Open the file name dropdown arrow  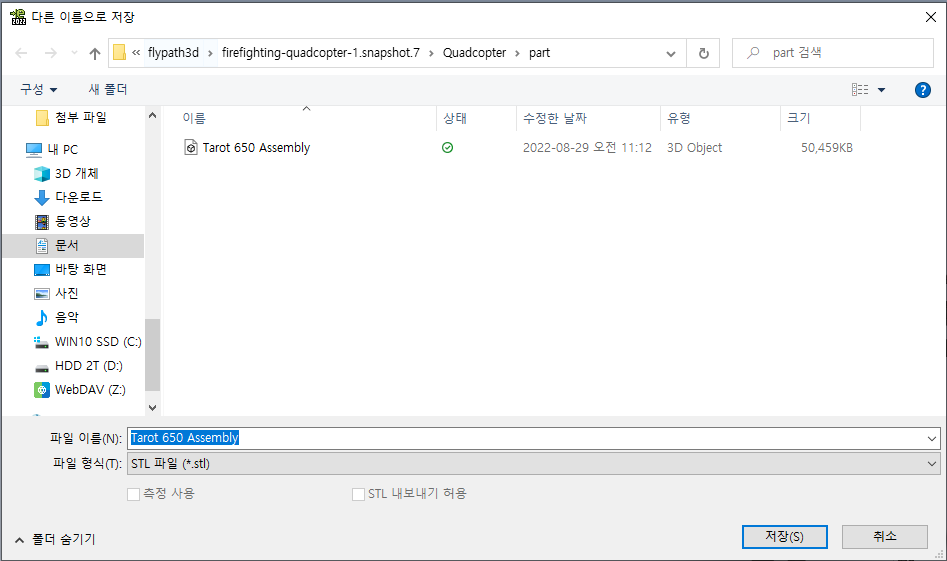(932, 438)
